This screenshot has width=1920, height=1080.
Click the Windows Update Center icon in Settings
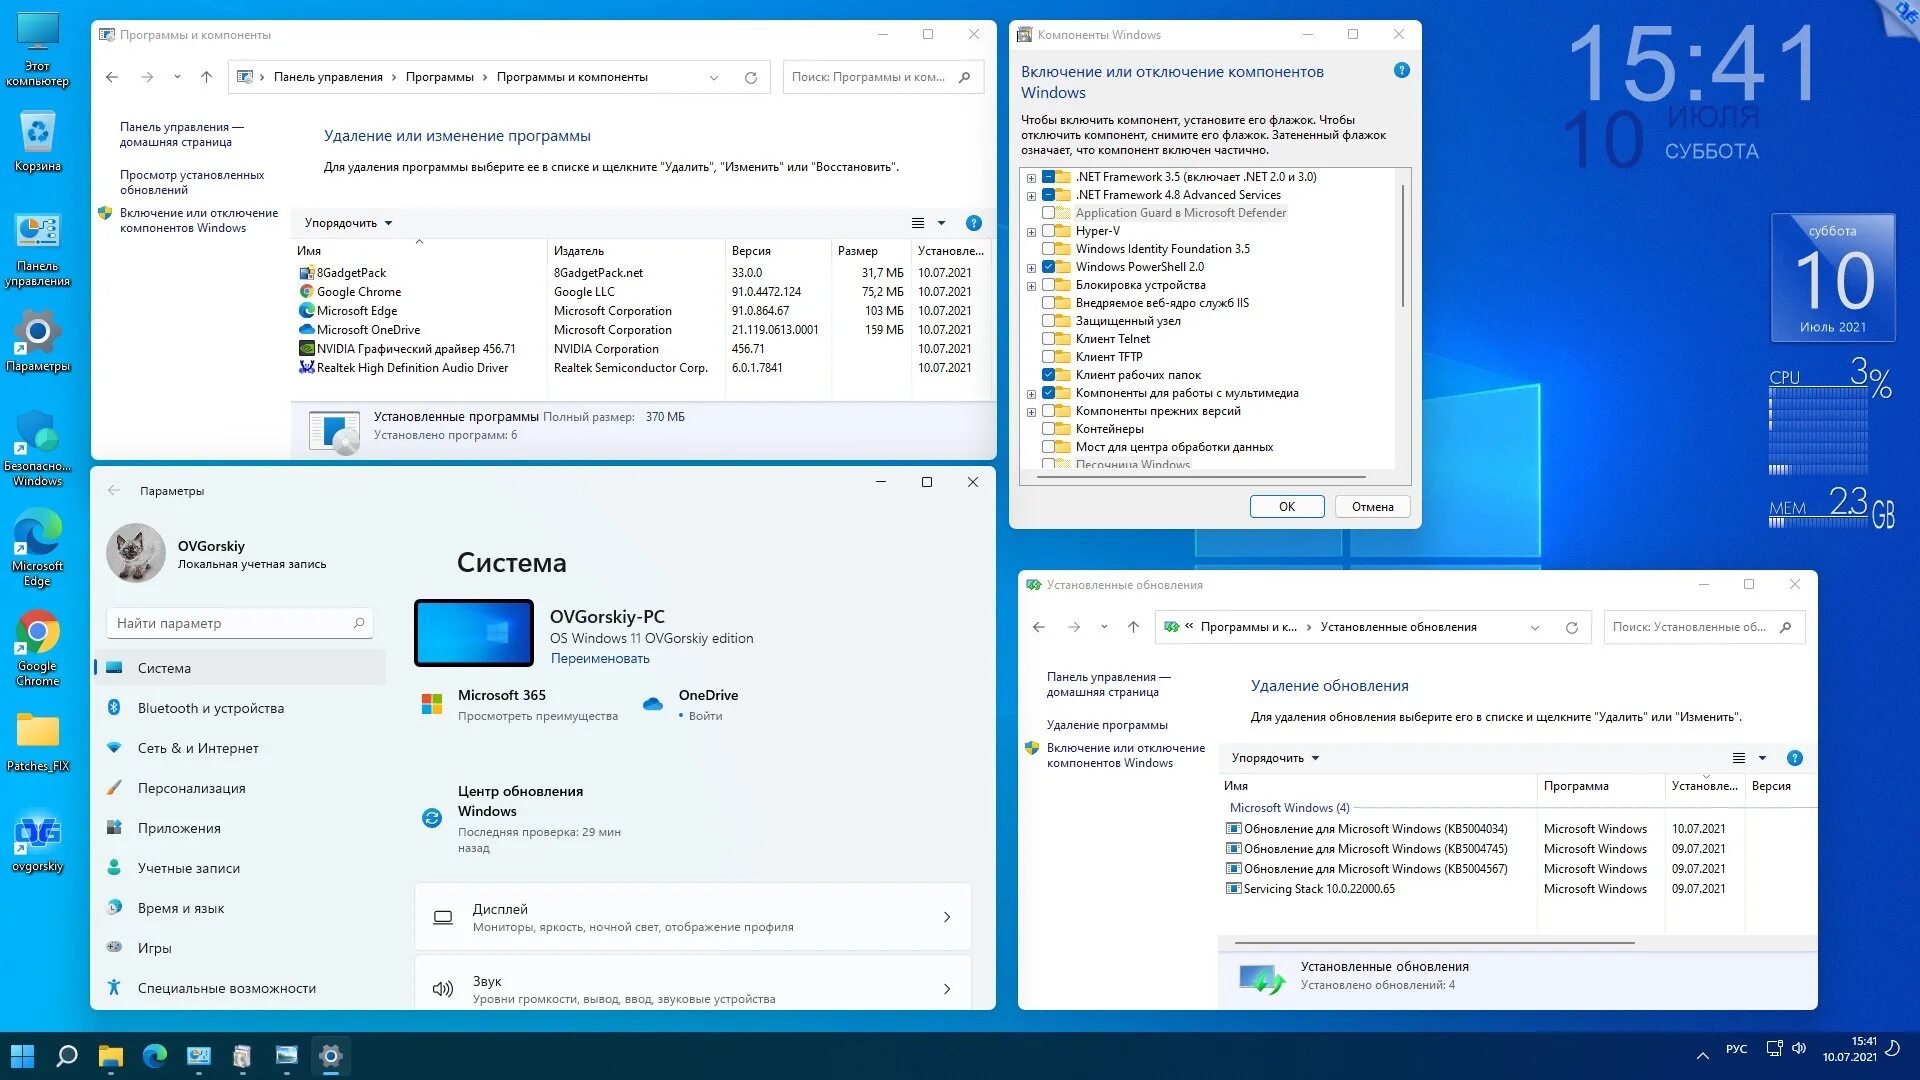pyautogui.click(x=431, y=815)
